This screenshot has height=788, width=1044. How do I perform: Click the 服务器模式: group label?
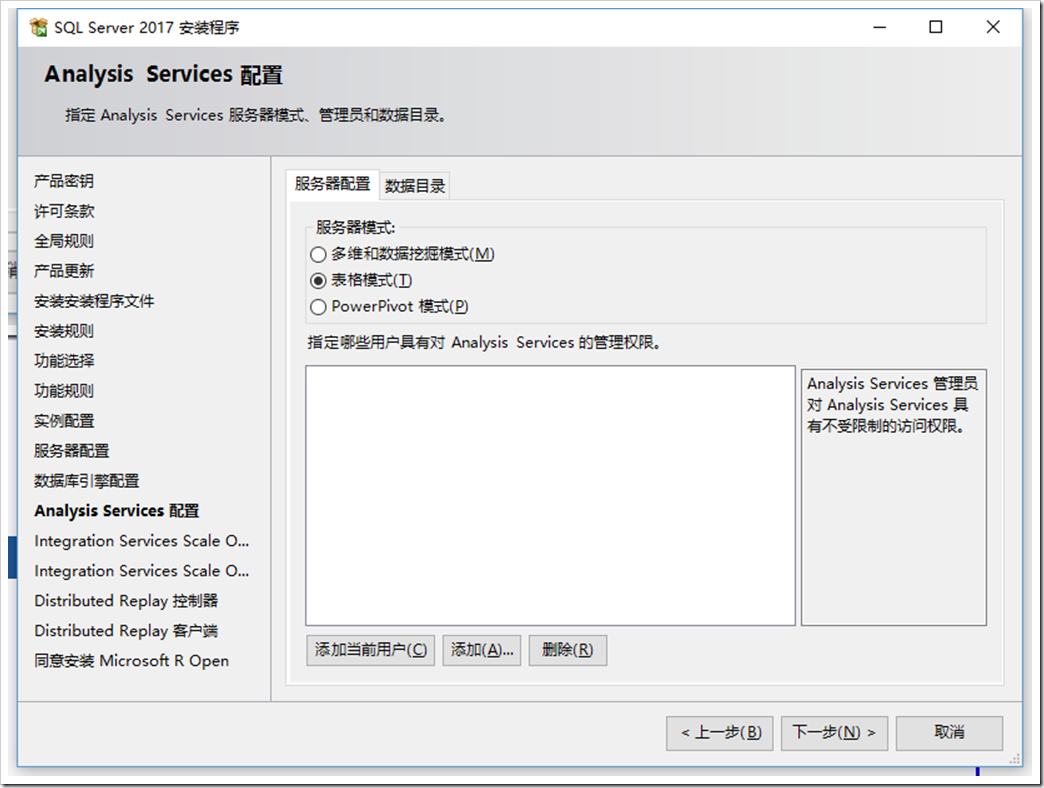[x=355, y=228]
